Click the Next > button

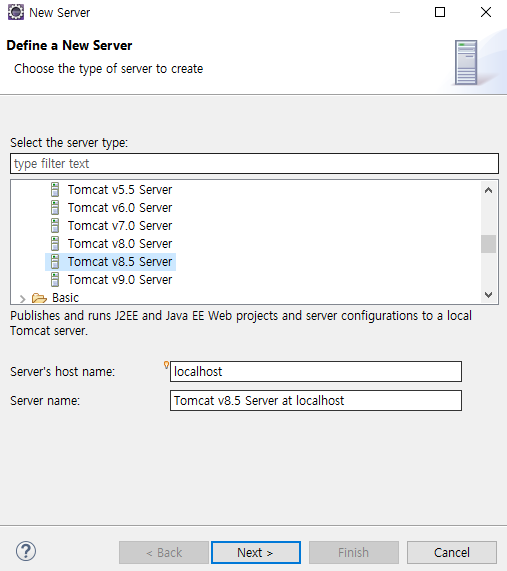pyautogui.click(x=256, y=552)
